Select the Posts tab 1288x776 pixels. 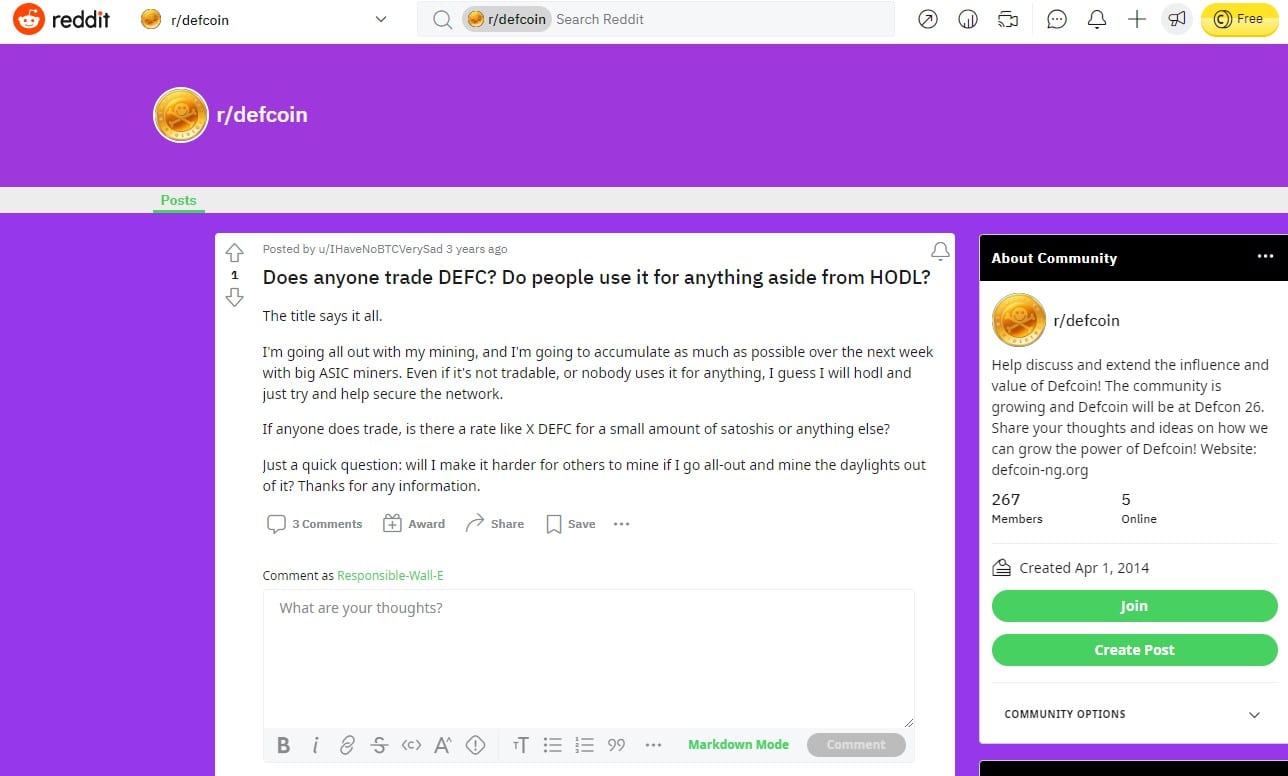tap(179, 200)
